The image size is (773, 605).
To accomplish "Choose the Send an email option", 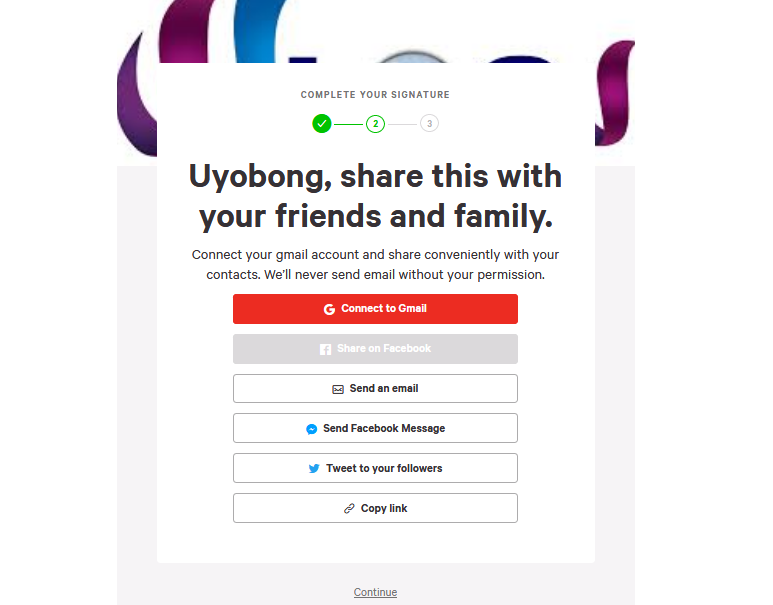I will click(375, 389).
